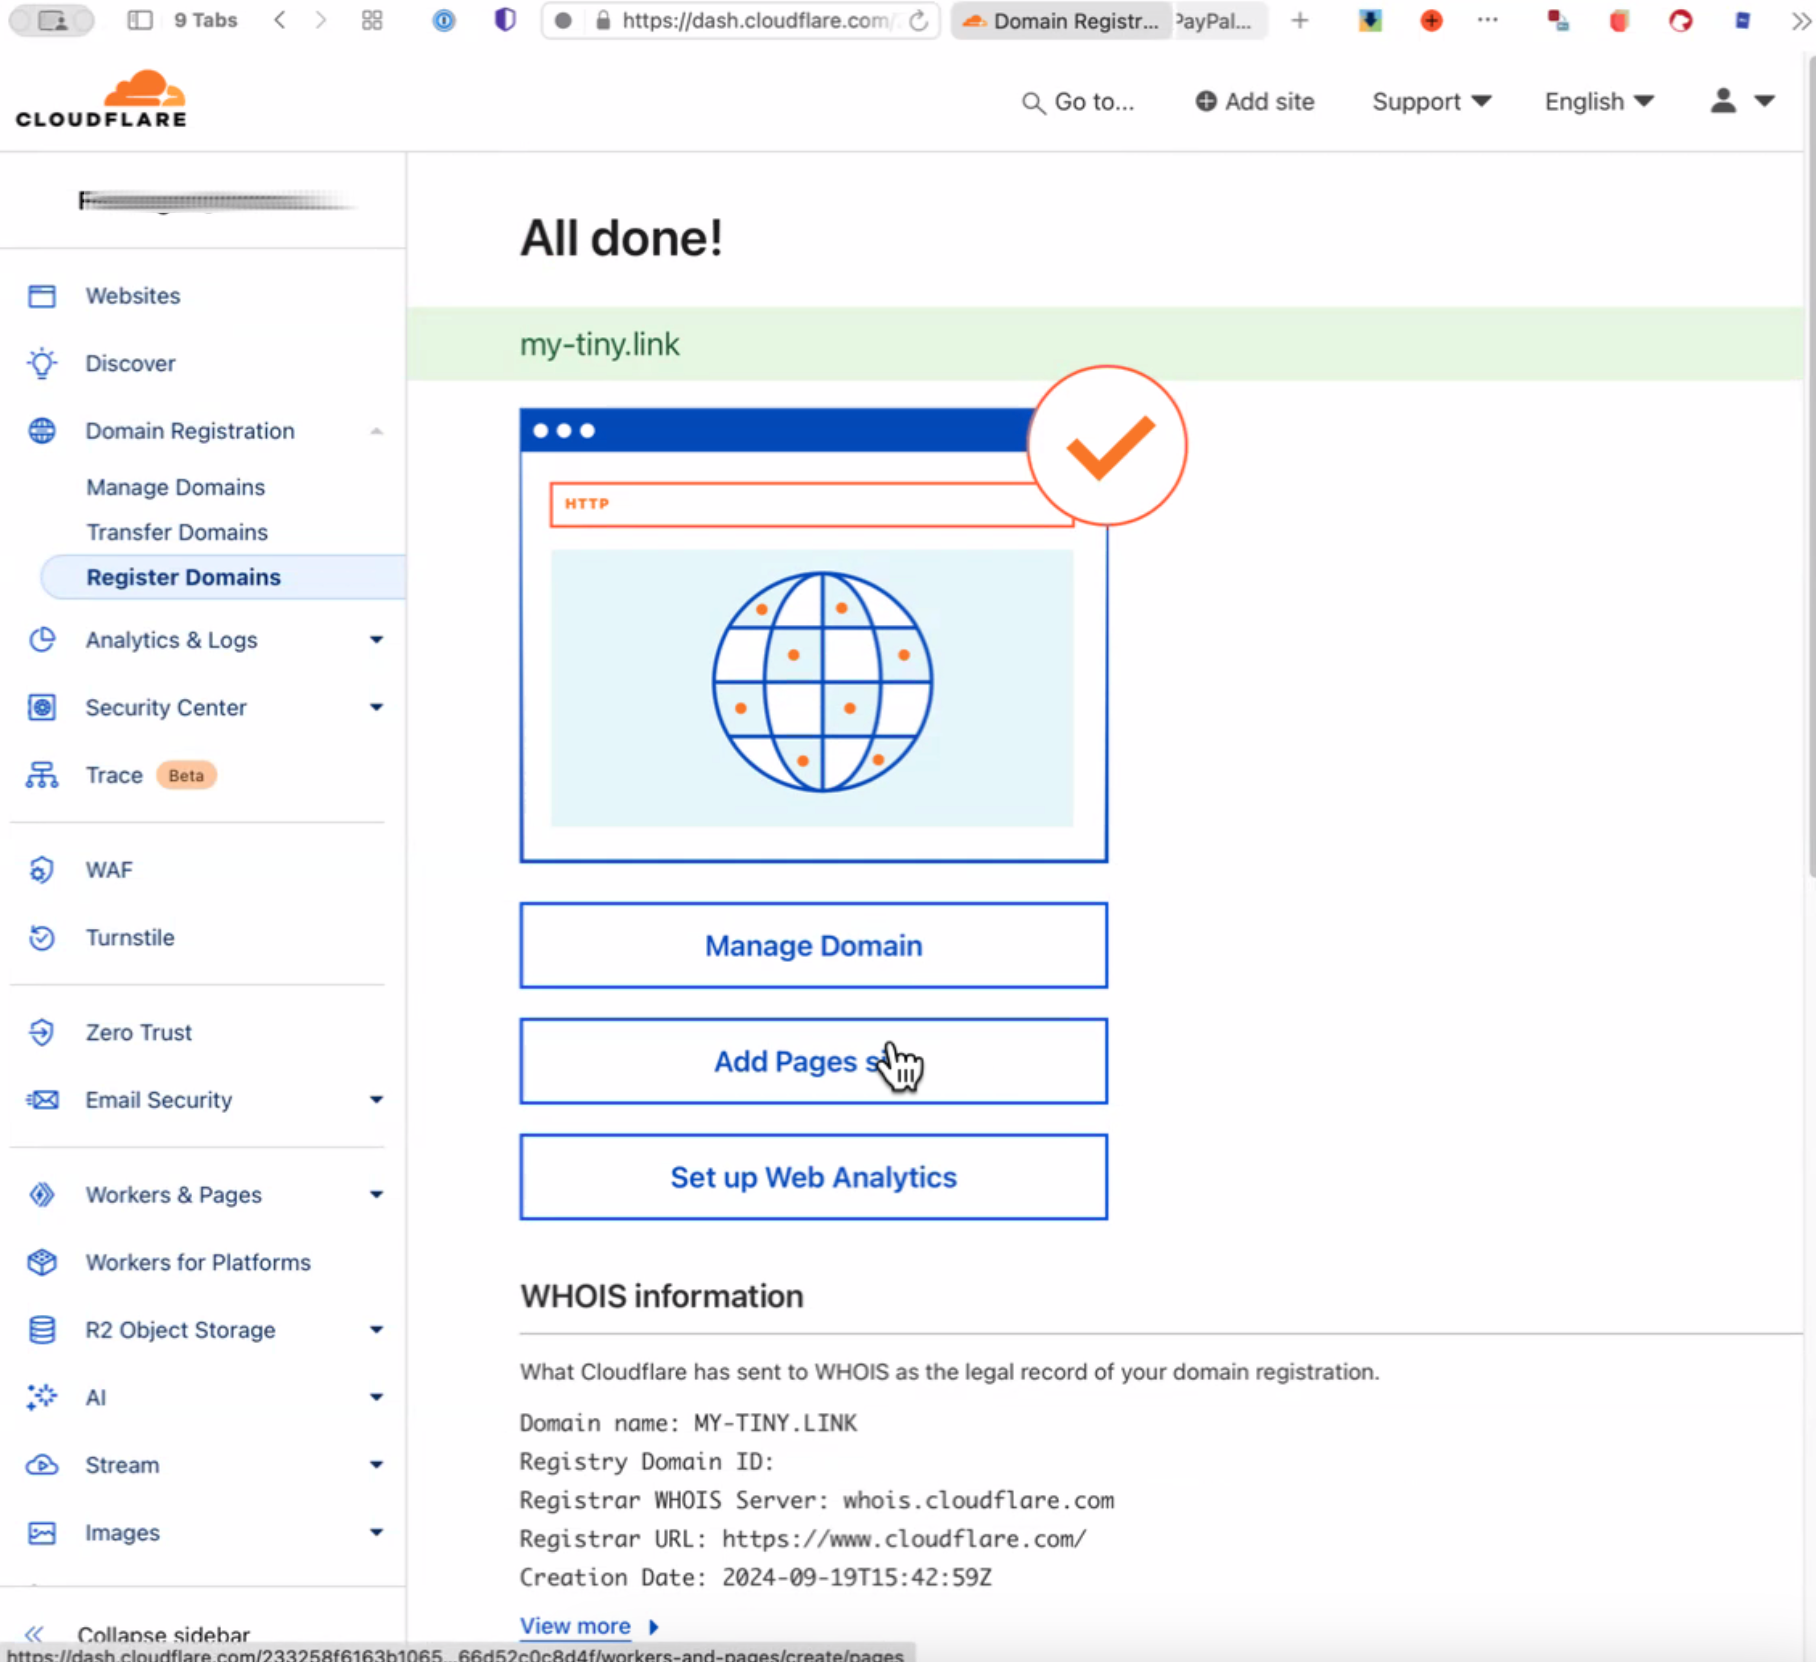Select Register Domains sidebar item

[222, 577]
